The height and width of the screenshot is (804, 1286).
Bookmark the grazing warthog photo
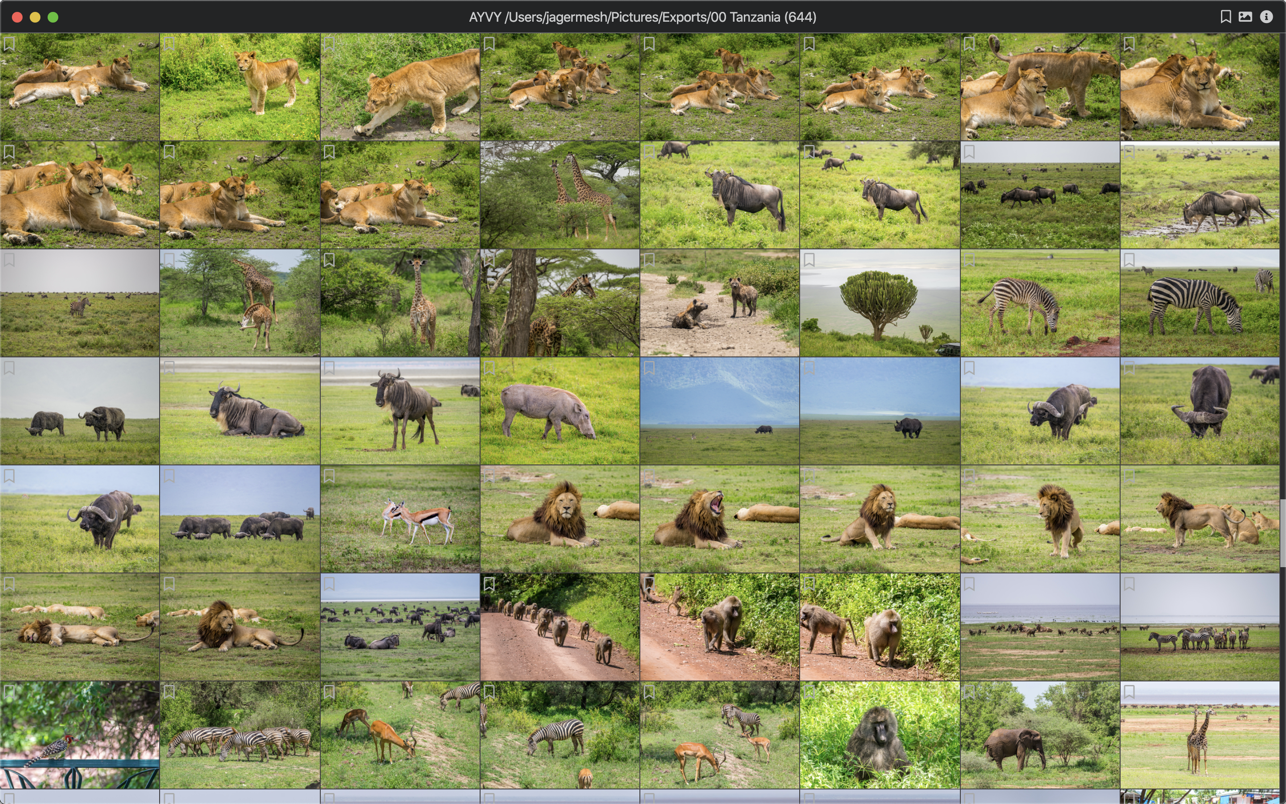(489, 369)
